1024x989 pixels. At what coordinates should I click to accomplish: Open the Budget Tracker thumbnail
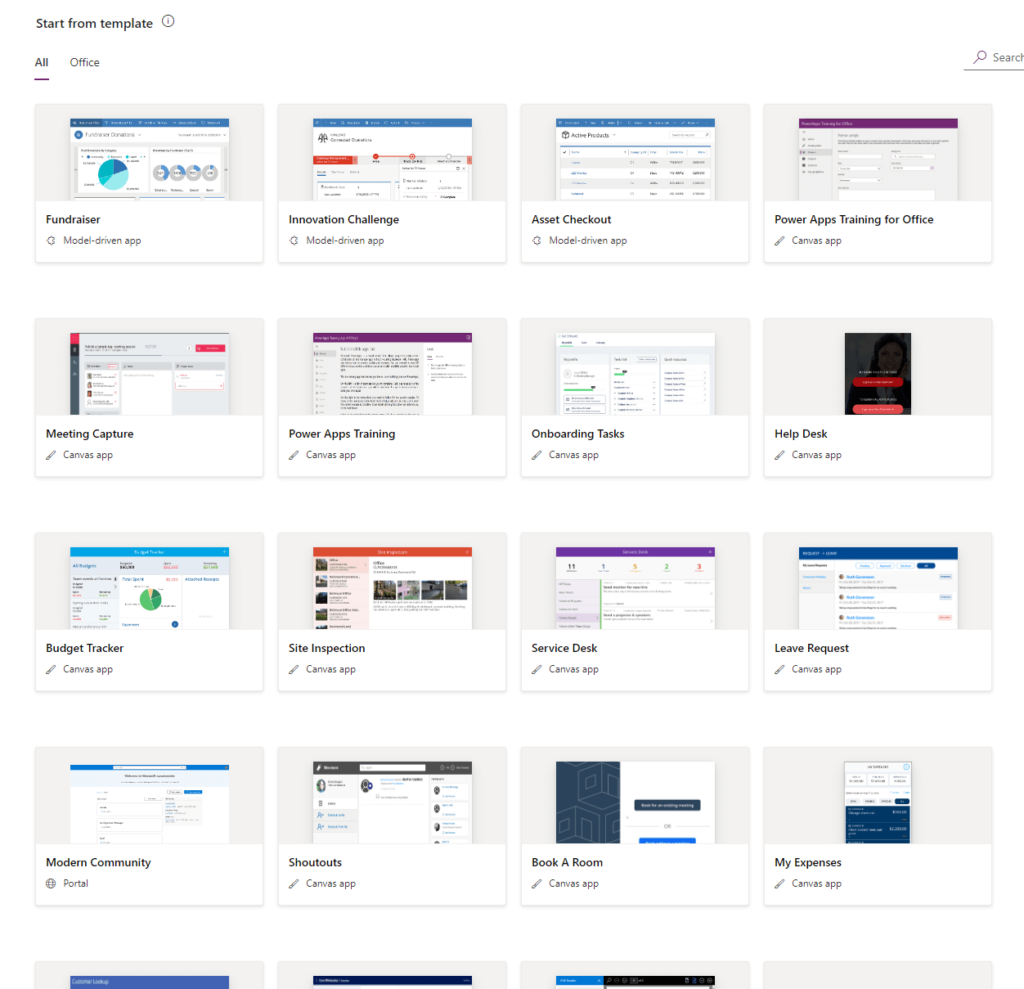[150, 588]
